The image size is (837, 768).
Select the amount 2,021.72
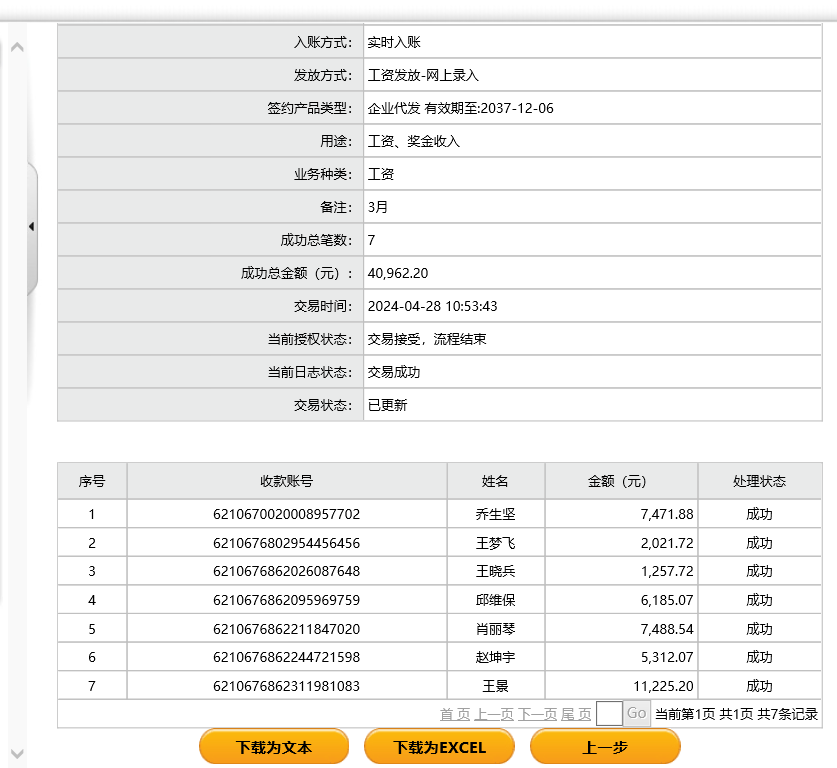667,543
